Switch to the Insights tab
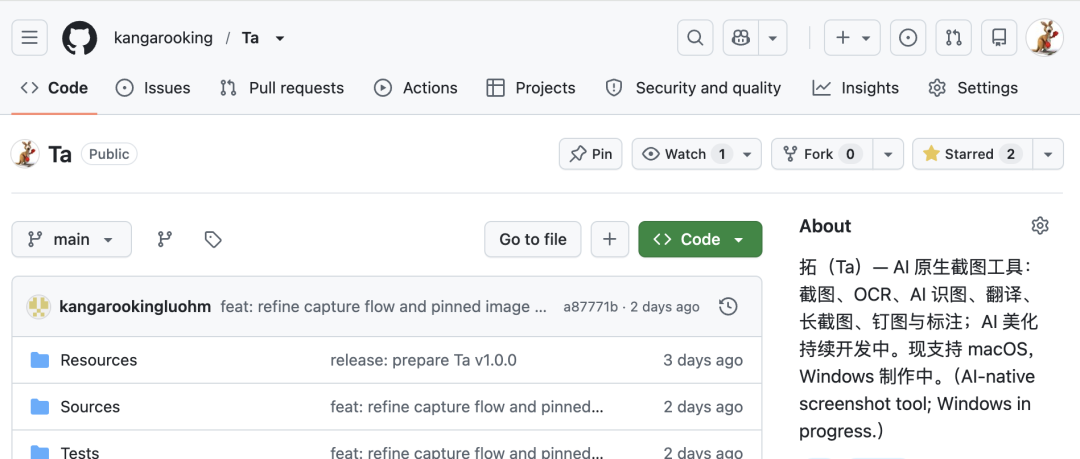The height and width of the screenshot is (459, 1080). pos(855,88)
